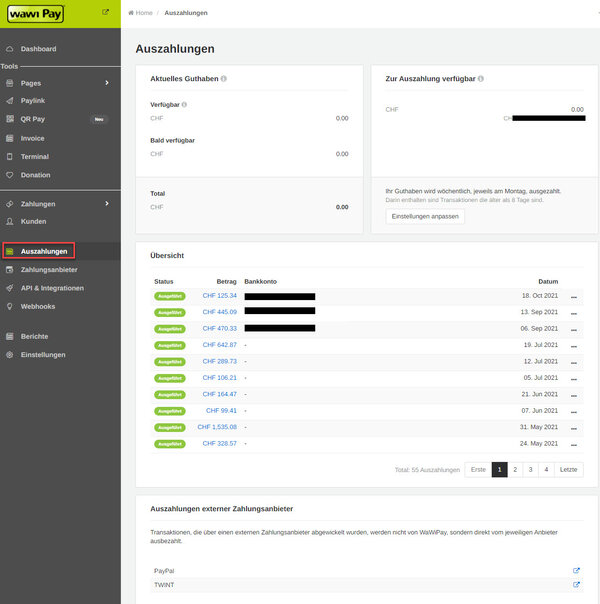The image size is (600, 604).
Task: Open row options for 18. Oct 2021 payout
Action: 574,297
